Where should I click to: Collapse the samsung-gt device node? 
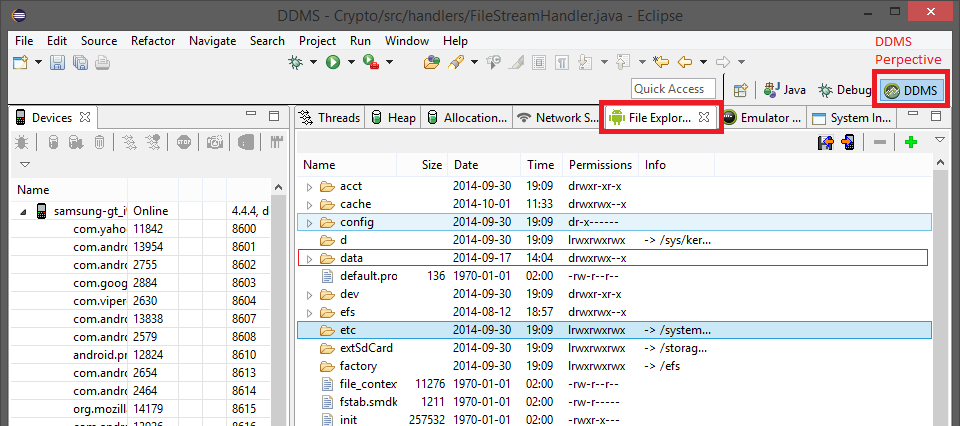click(23, 211)
